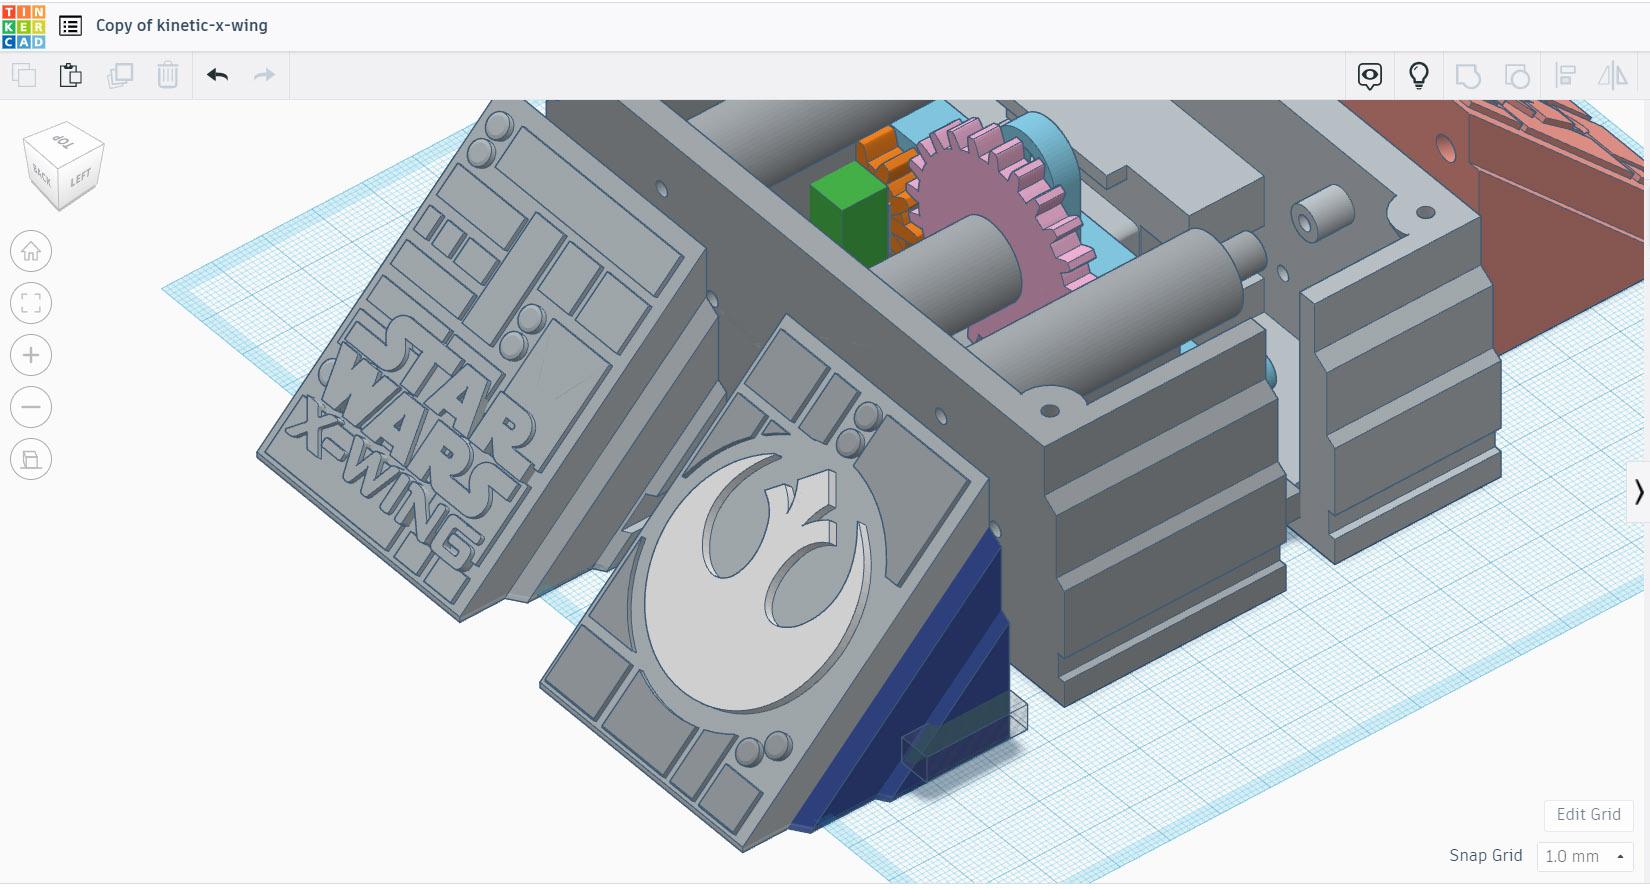Click the Home view button

[31, 251]
